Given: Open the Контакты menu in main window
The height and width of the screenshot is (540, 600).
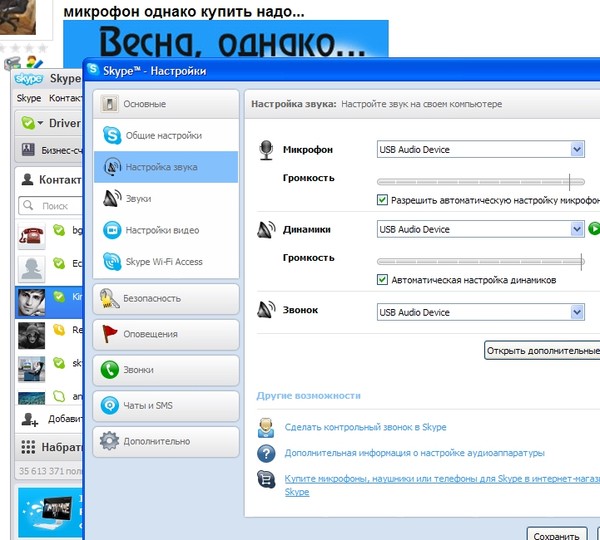Looking at the screenshot, I should pos(65,98).
